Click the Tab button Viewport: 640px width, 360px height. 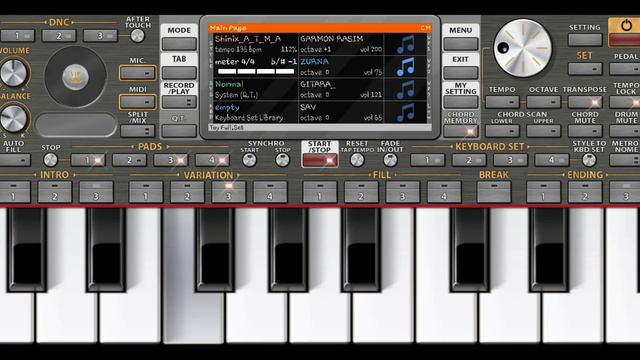[x=179, y=73]
